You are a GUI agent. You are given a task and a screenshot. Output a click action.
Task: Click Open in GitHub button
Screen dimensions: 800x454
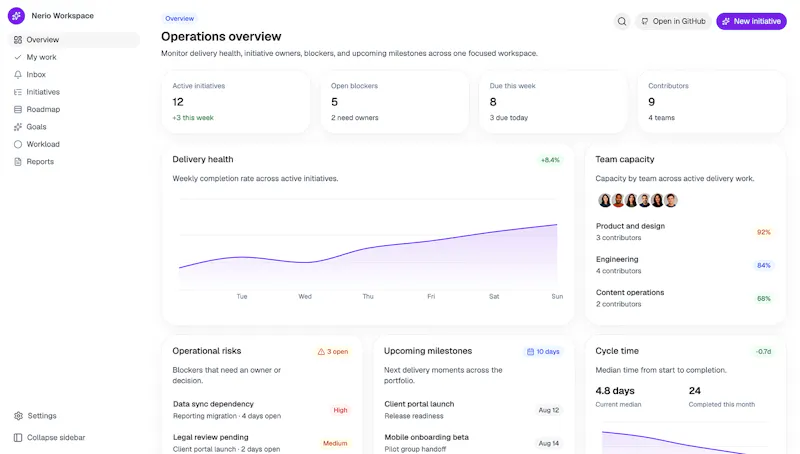pos(673,21)
